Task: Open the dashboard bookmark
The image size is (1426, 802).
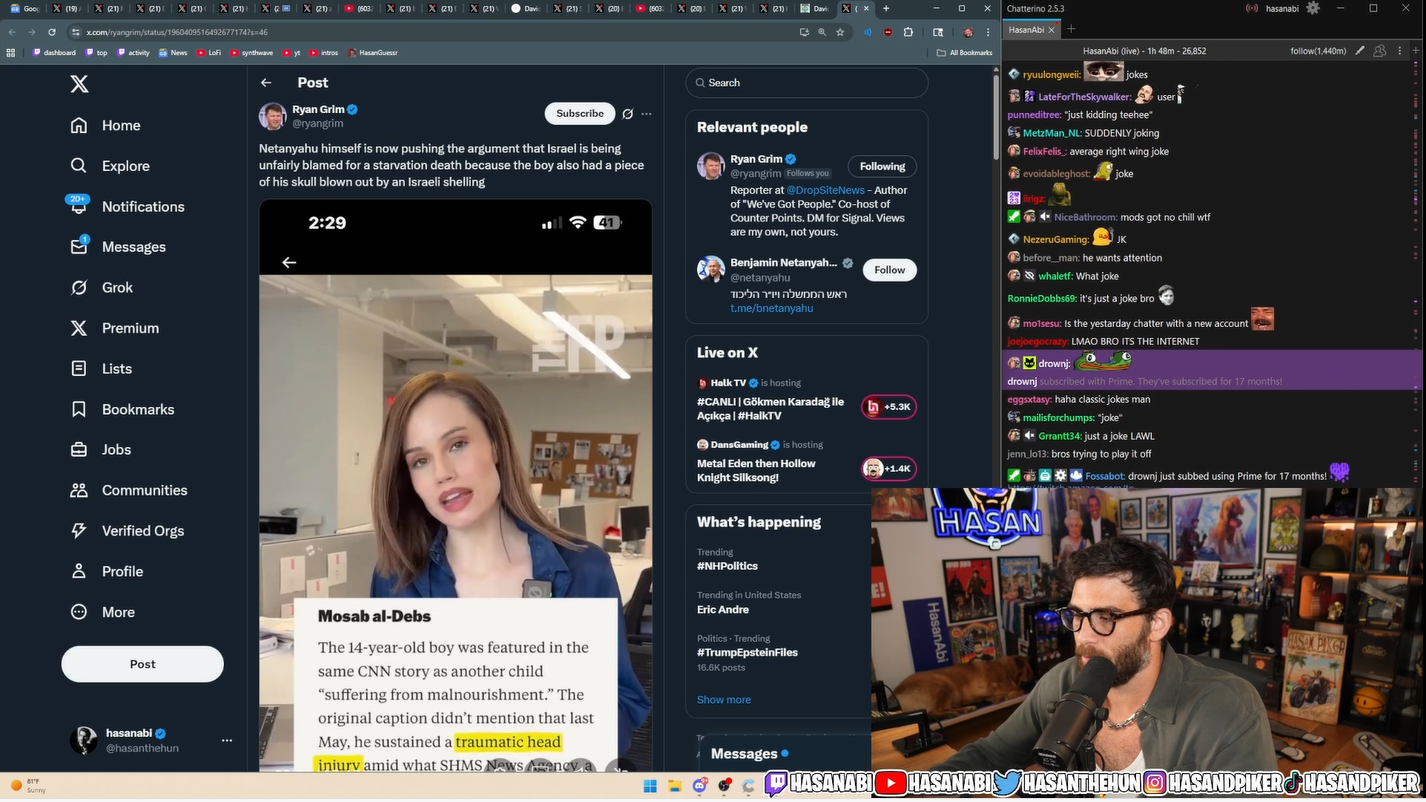Action: point(54,52)
